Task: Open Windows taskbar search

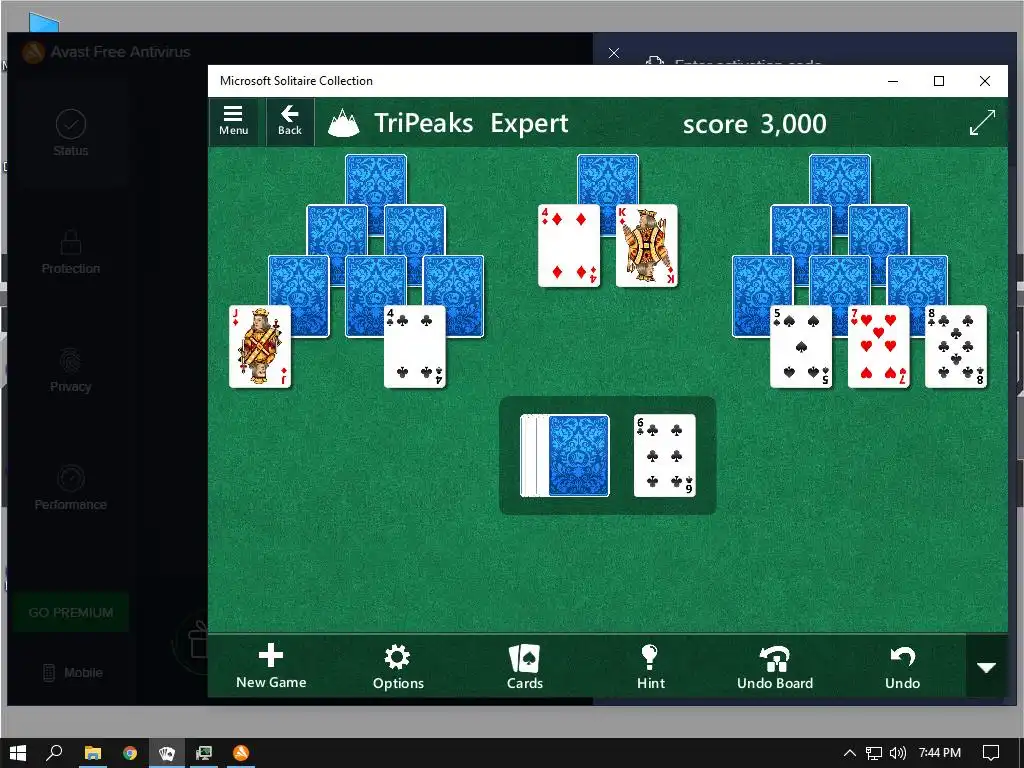Action: pyautogui.click(x=54, y=753)
